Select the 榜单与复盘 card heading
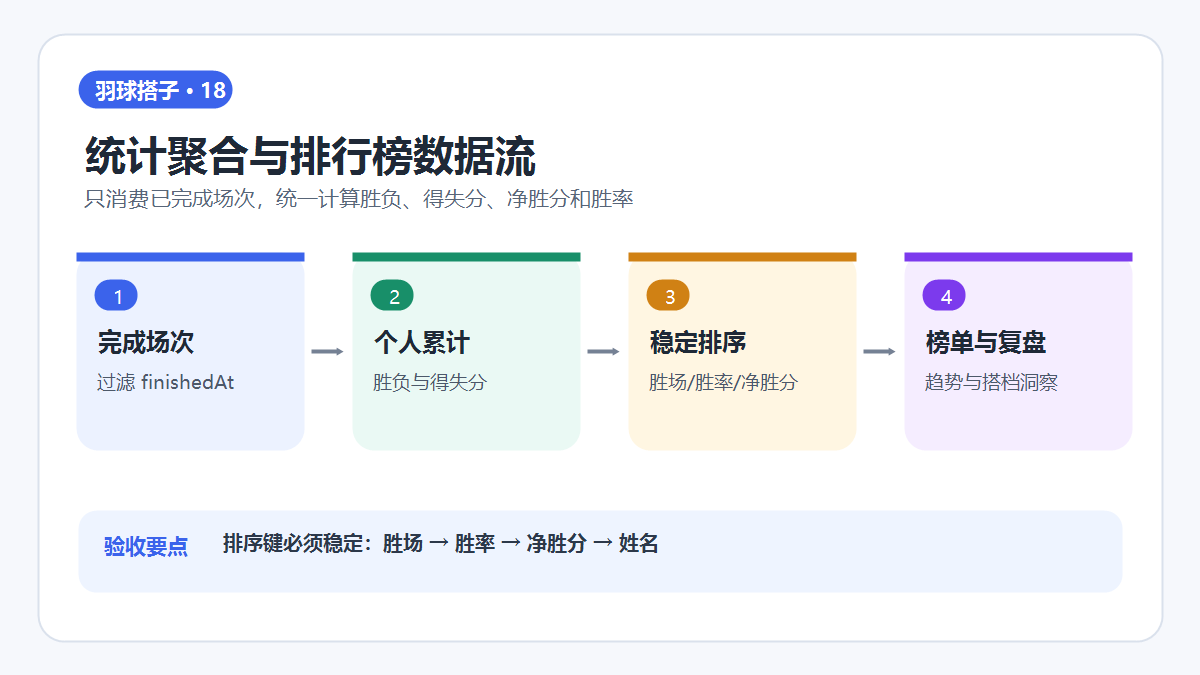 [986, 343]
